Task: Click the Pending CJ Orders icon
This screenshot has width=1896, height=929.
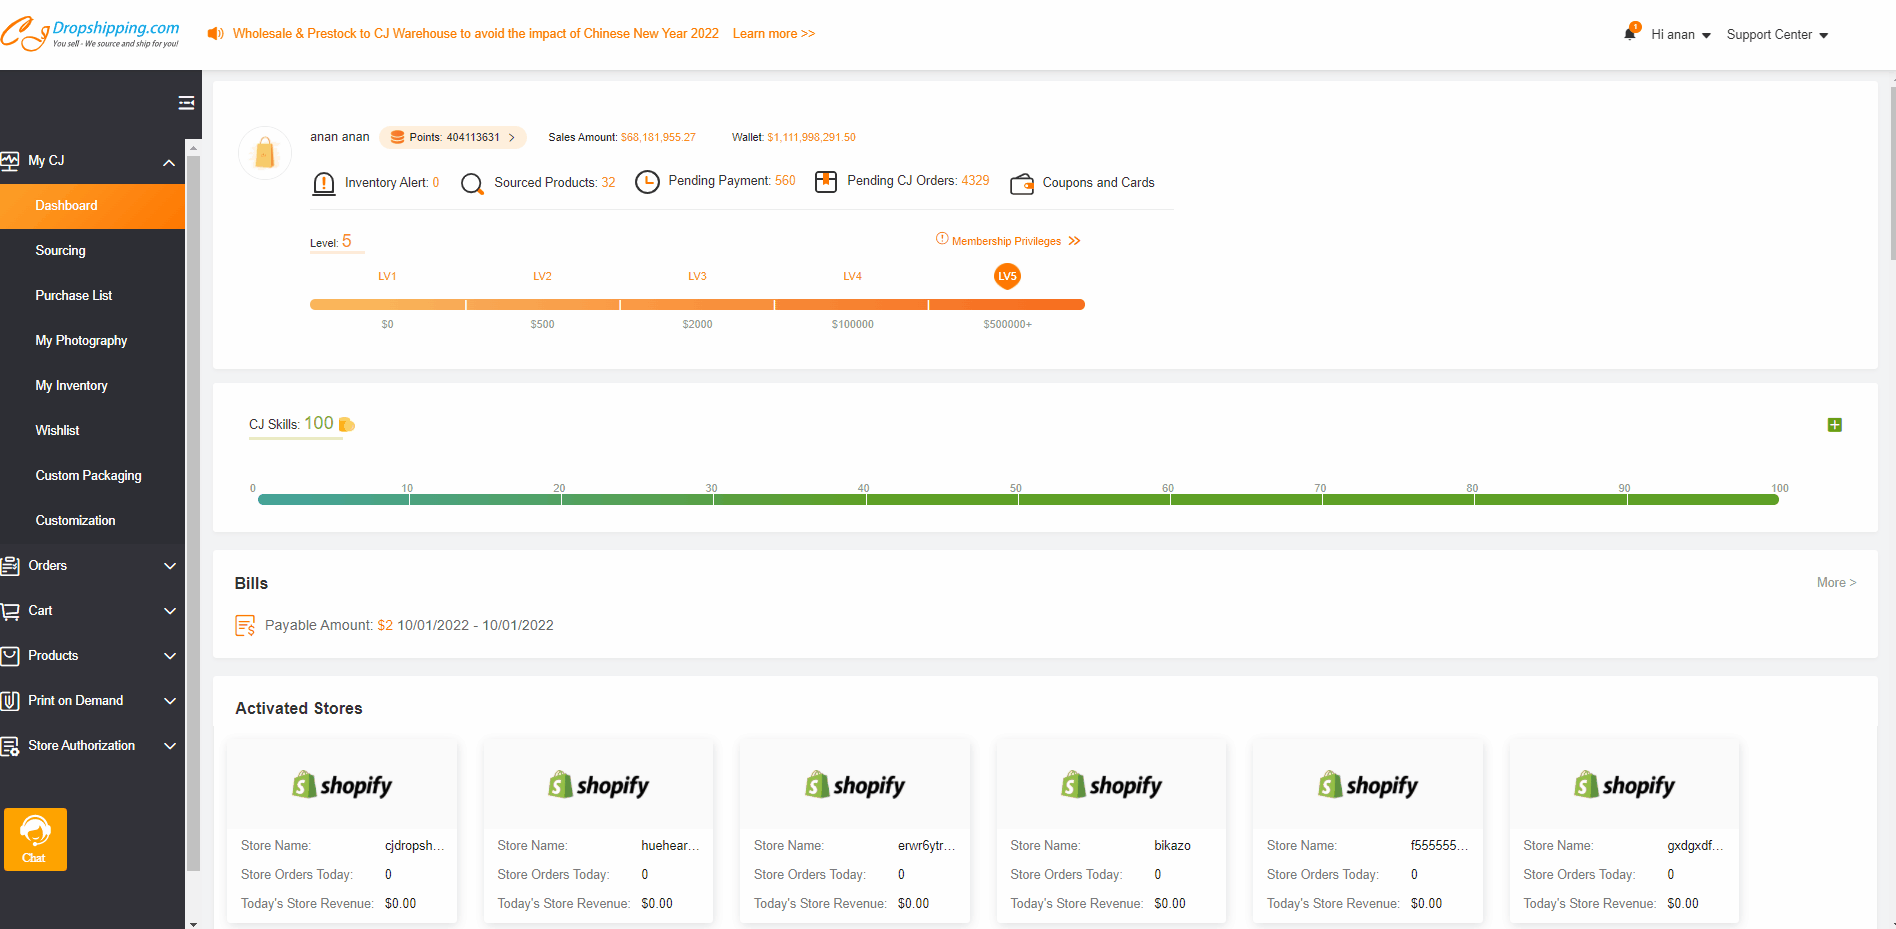Action: (x=825, y=182)
